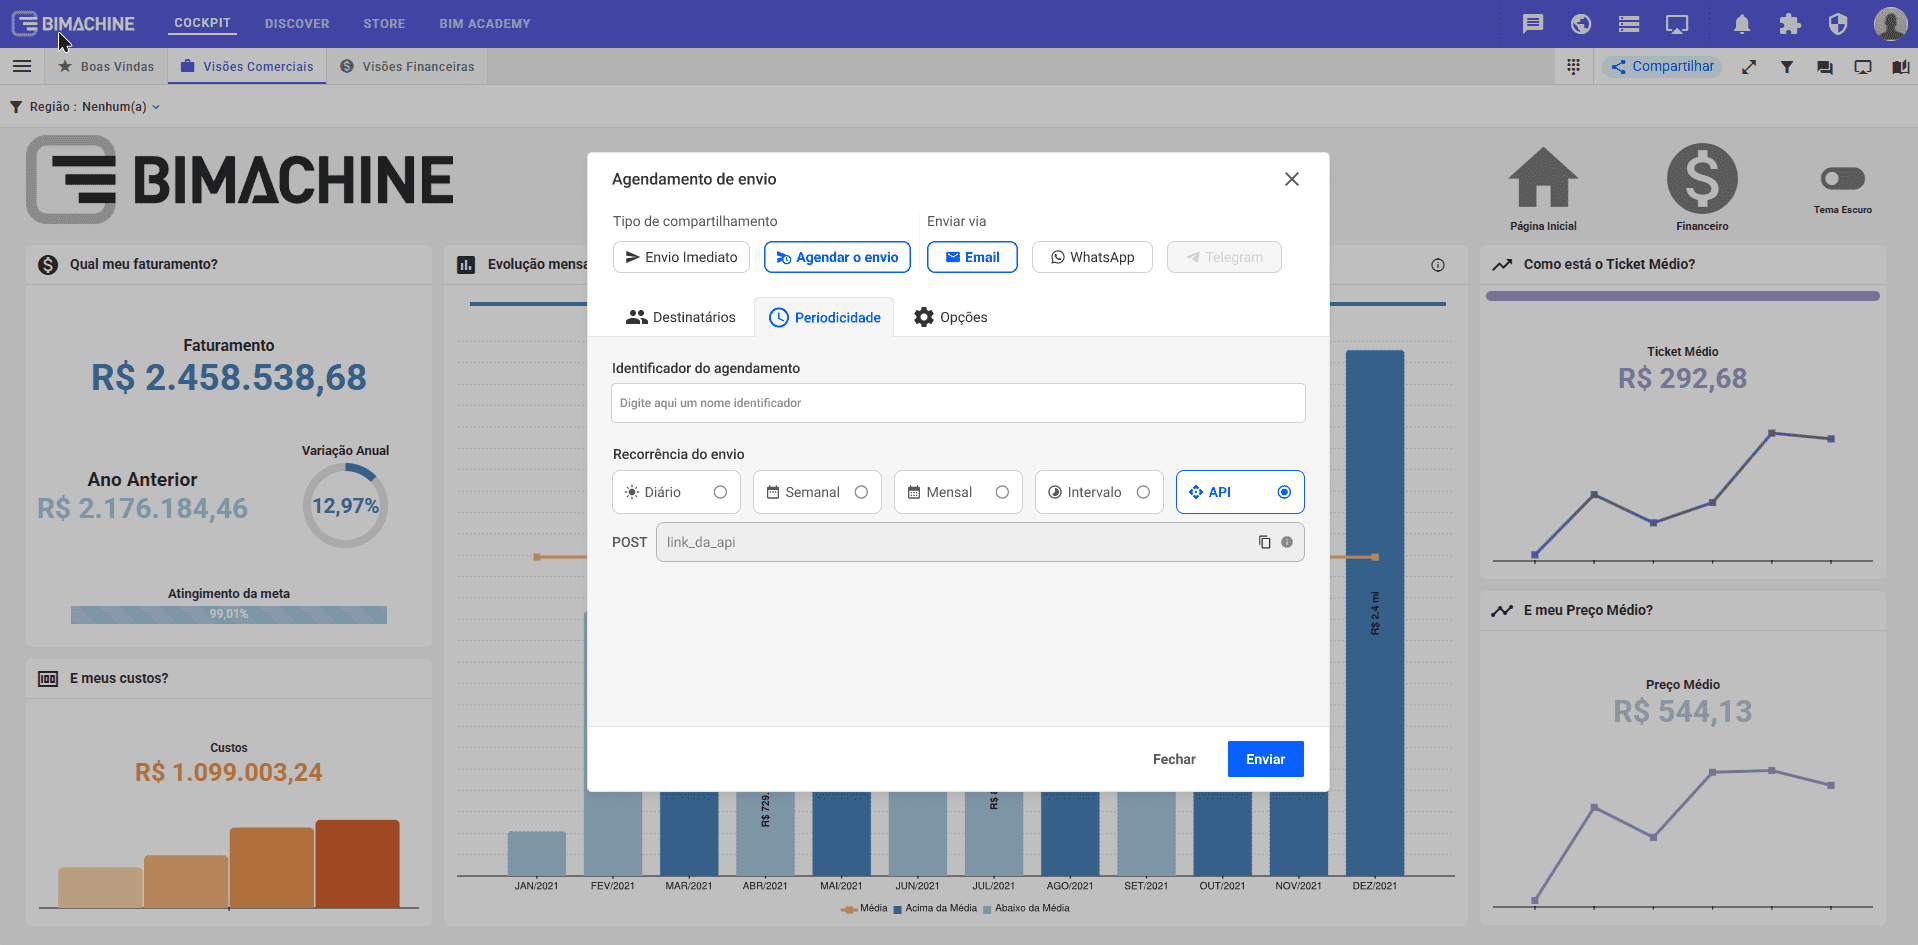Open the data sources stack icon
Viewport: 1918px width, 945px height.
1629,24
